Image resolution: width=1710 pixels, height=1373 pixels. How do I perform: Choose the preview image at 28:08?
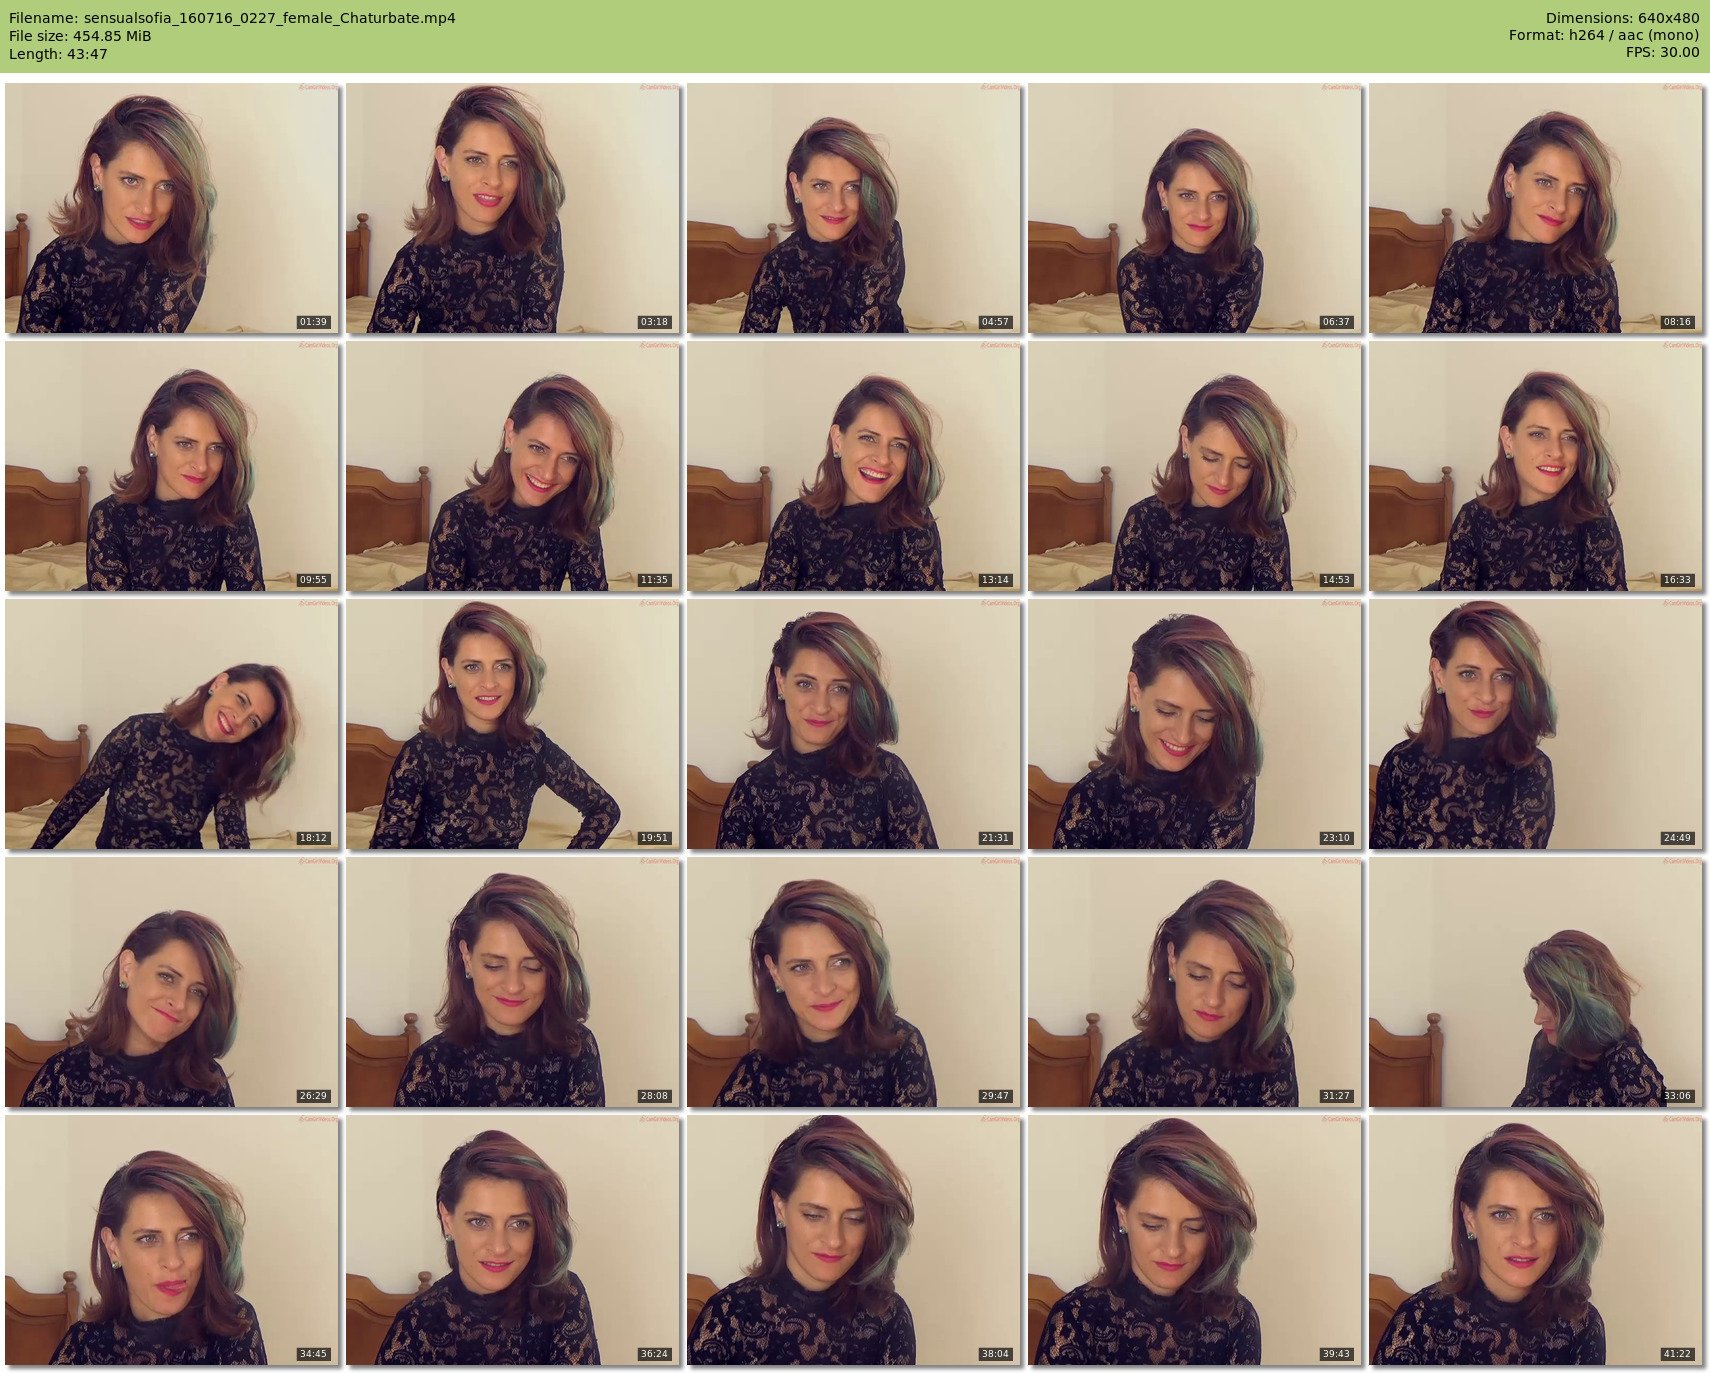[x=513, y=982]
